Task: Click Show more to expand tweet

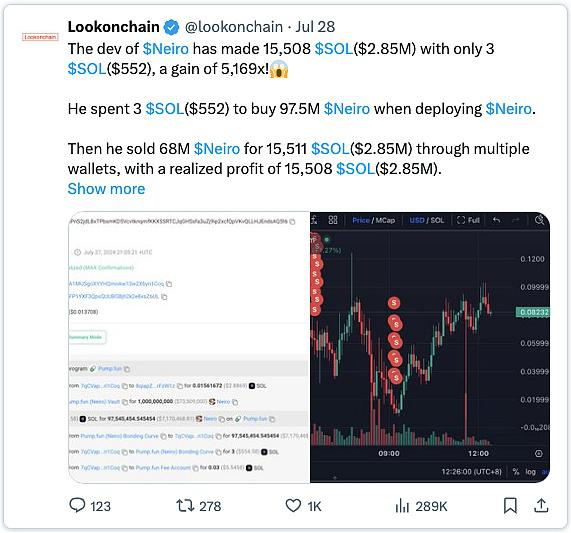Action: pyautogui.click(x=106, y=189)
